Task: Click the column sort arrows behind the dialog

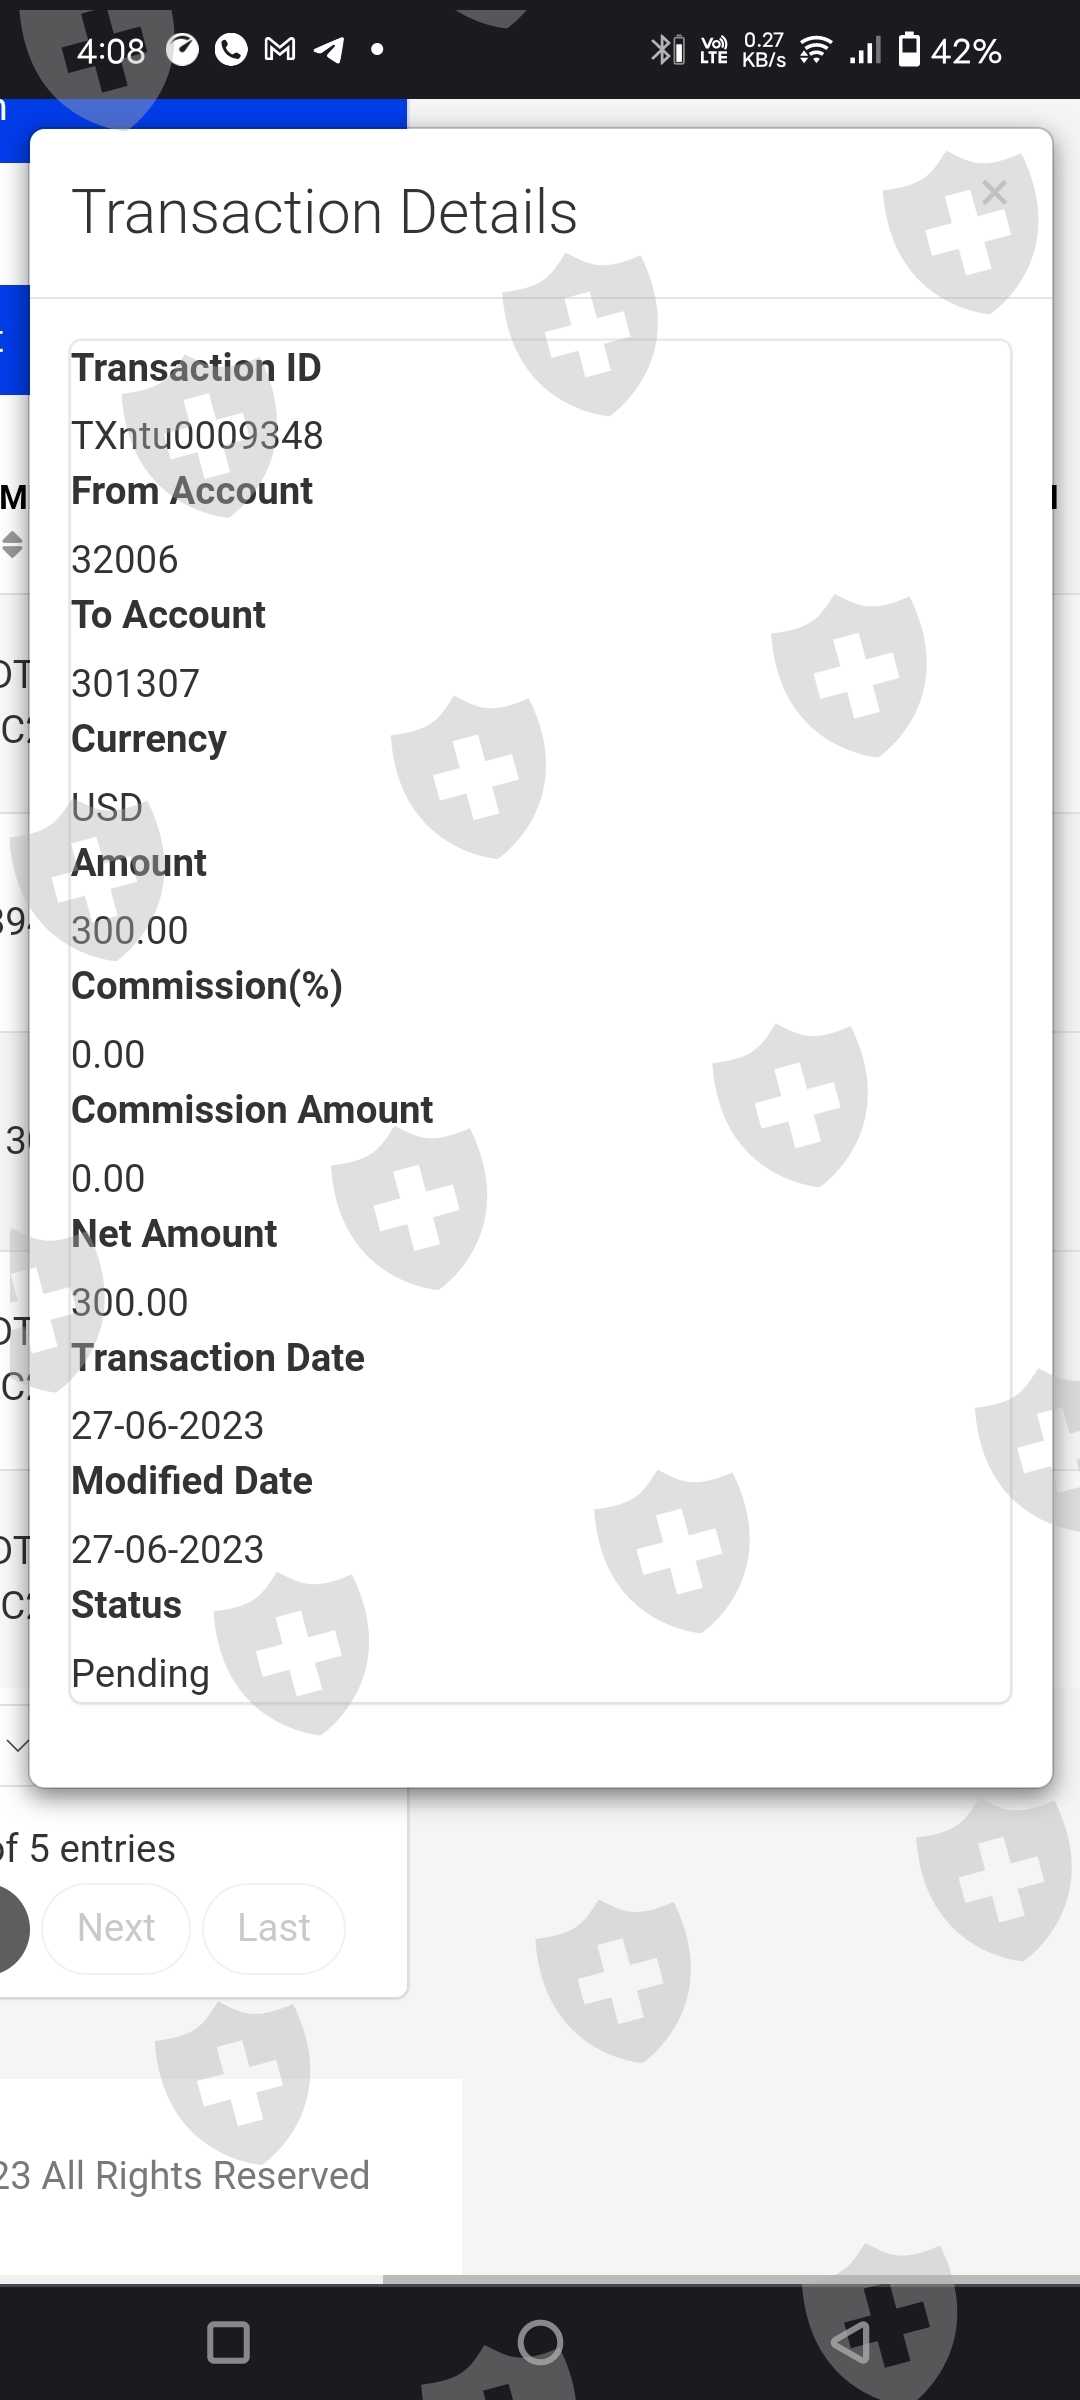Action: (12, 545)
